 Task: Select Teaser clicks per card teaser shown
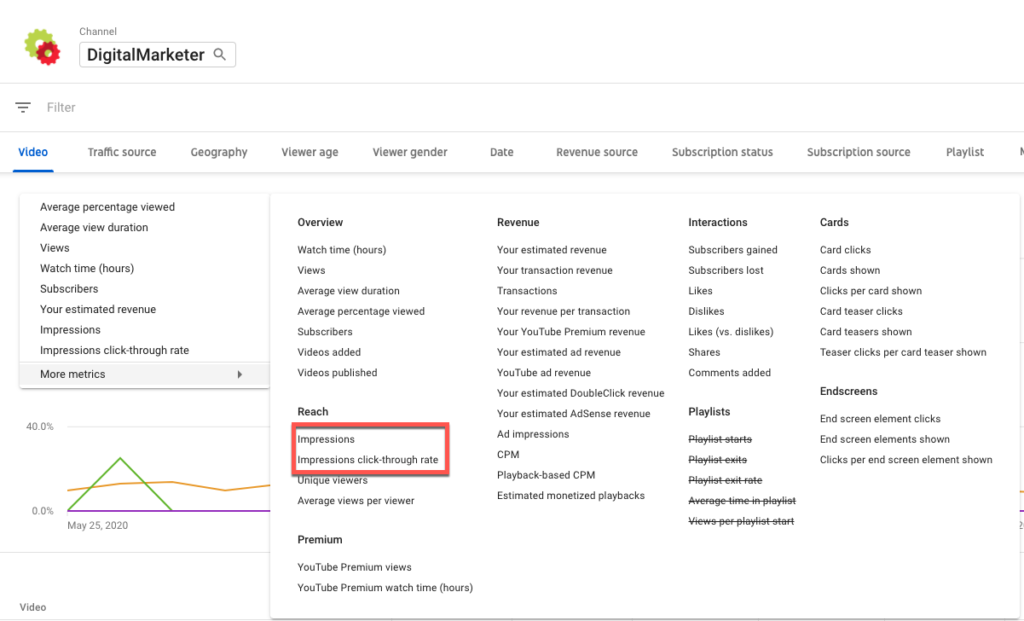(x=903, y=353)
